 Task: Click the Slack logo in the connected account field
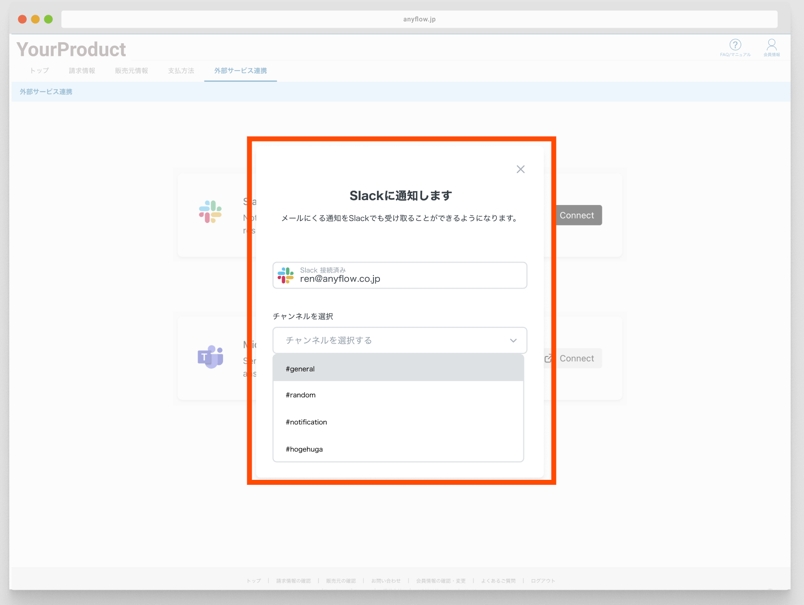tap(286, 275)
